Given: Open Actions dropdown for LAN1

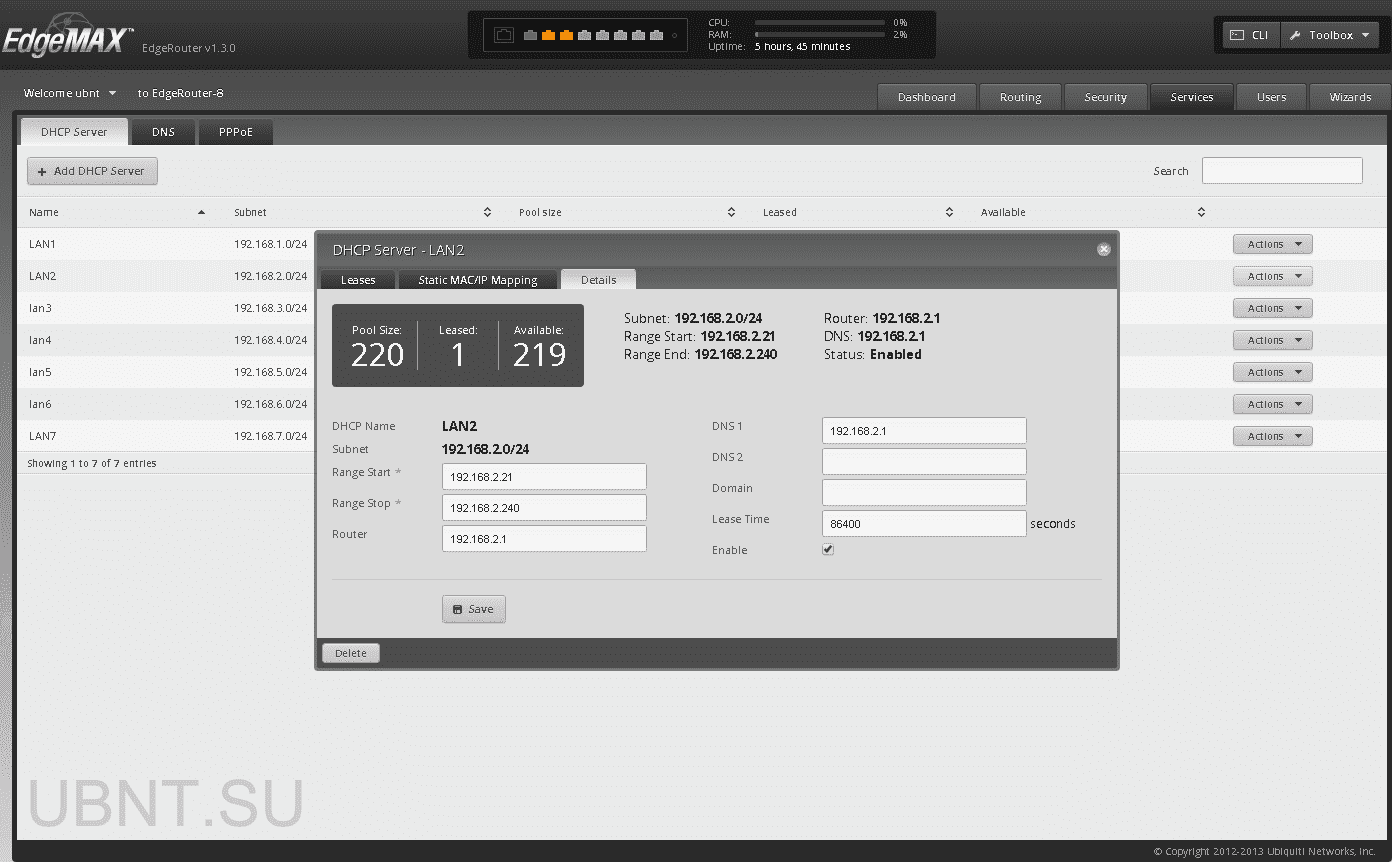Looking at the screenshot, I should pyautogui.click(x=1272, y=244).
